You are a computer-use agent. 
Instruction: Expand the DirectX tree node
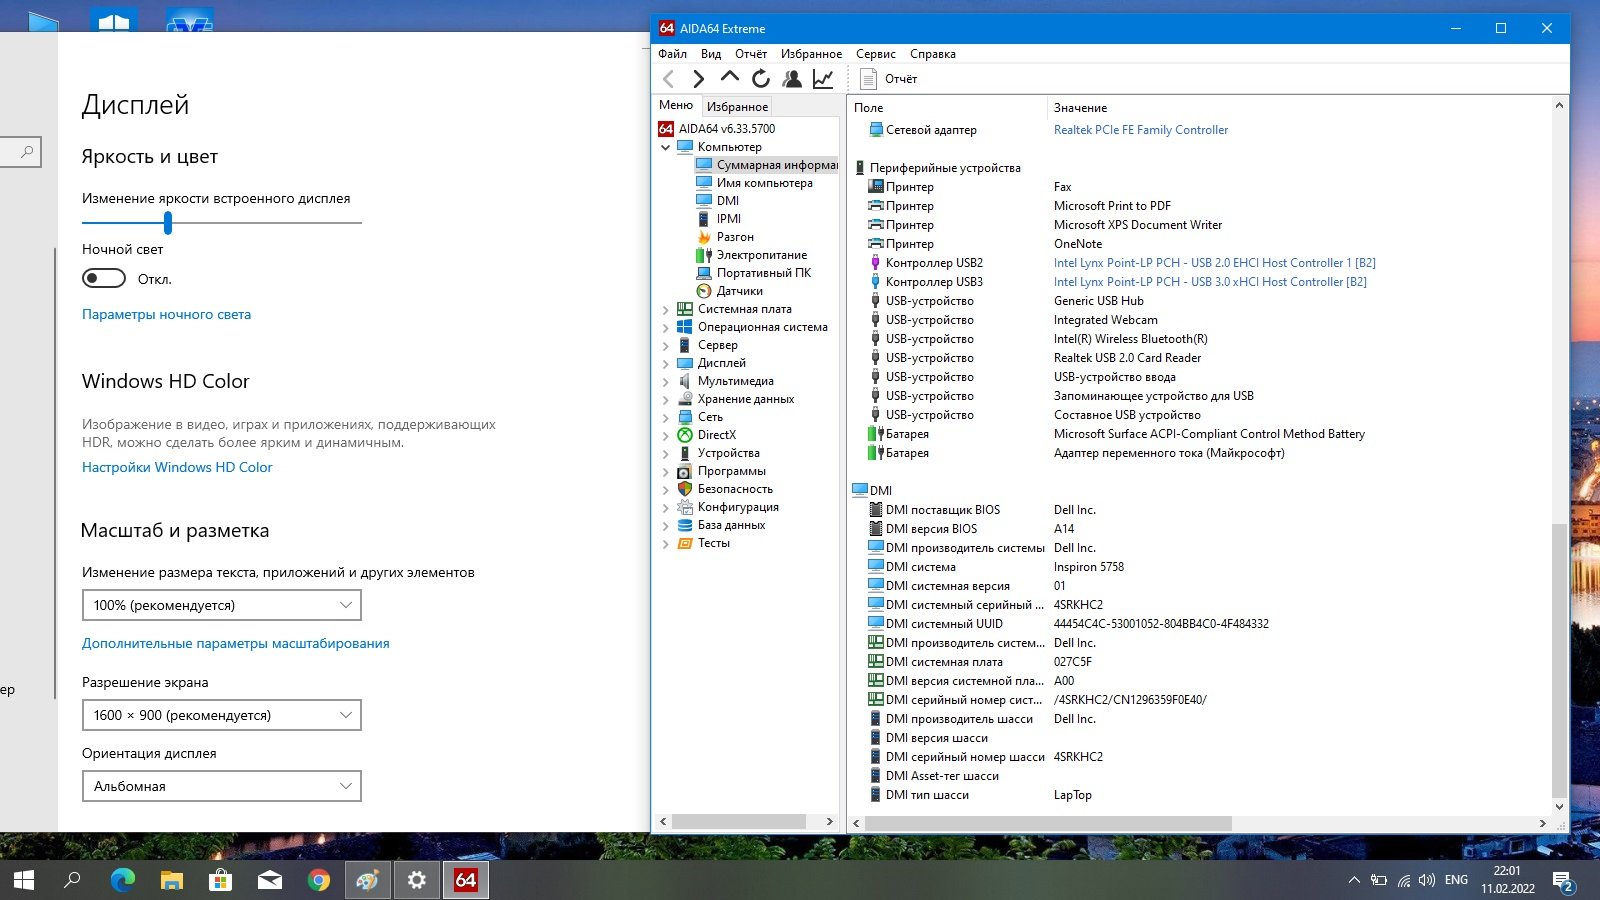click(x=666, y=436)
